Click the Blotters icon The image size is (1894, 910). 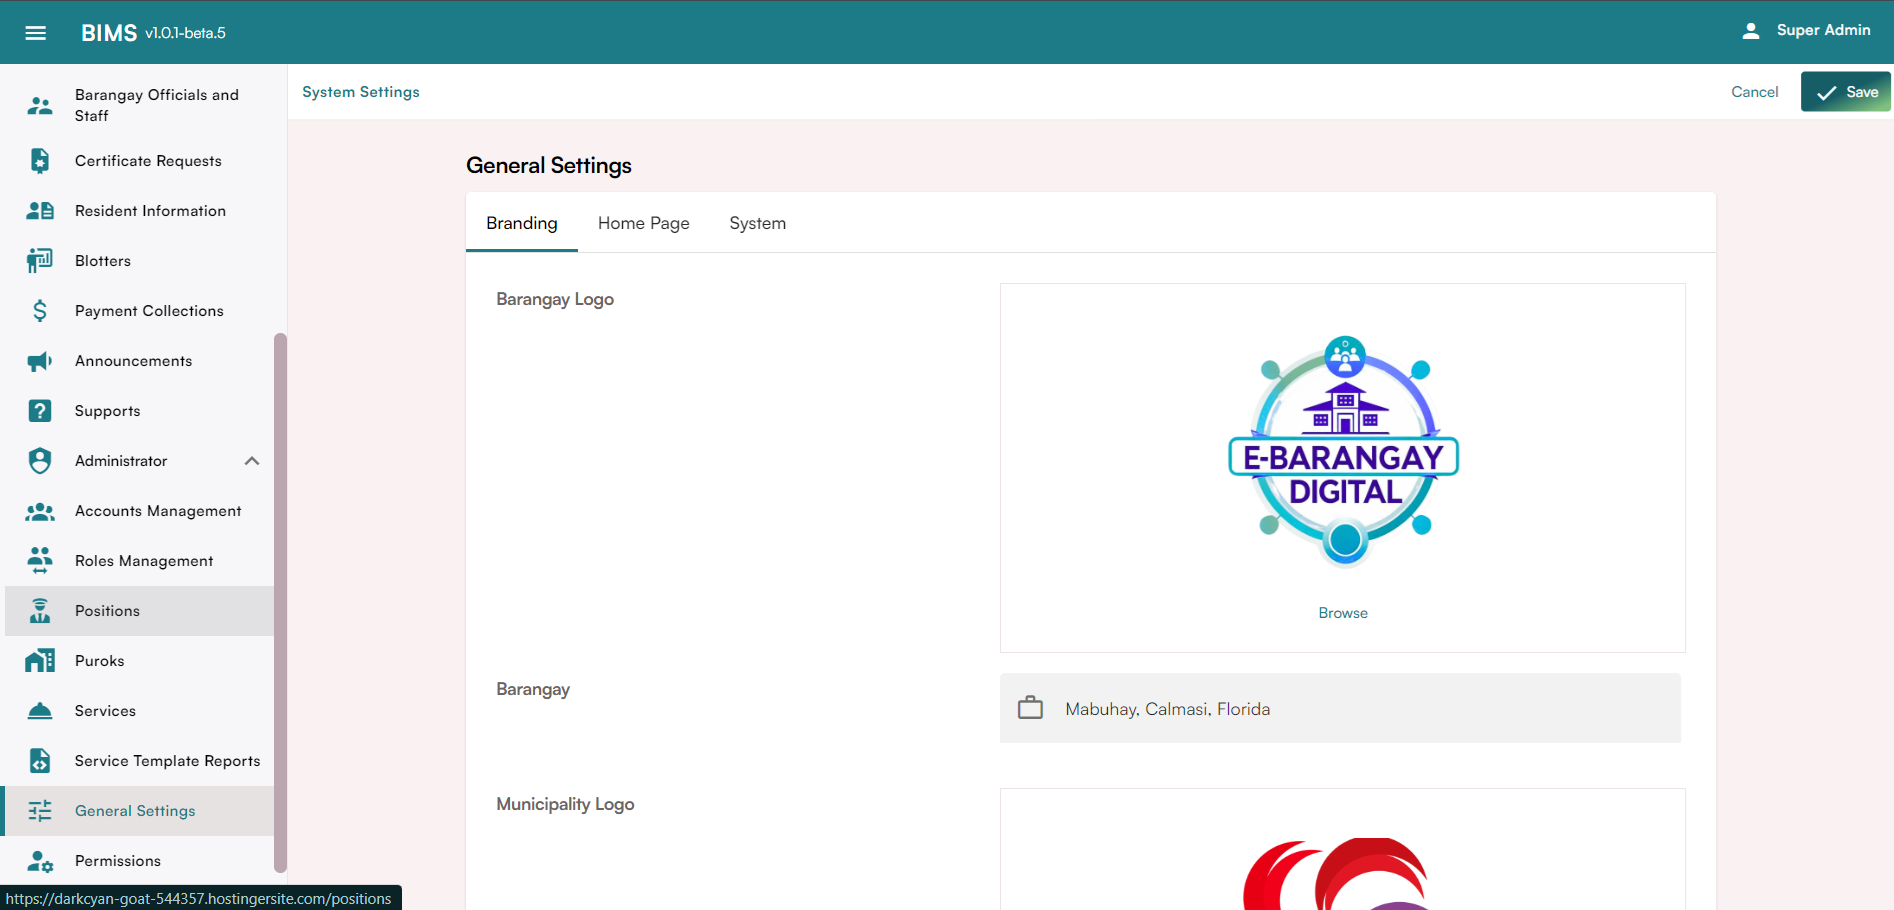40,261
